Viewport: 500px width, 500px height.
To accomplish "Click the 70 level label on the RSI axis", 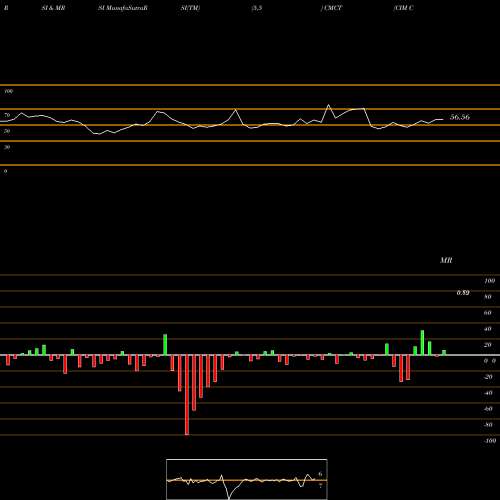I will point(7,115).
